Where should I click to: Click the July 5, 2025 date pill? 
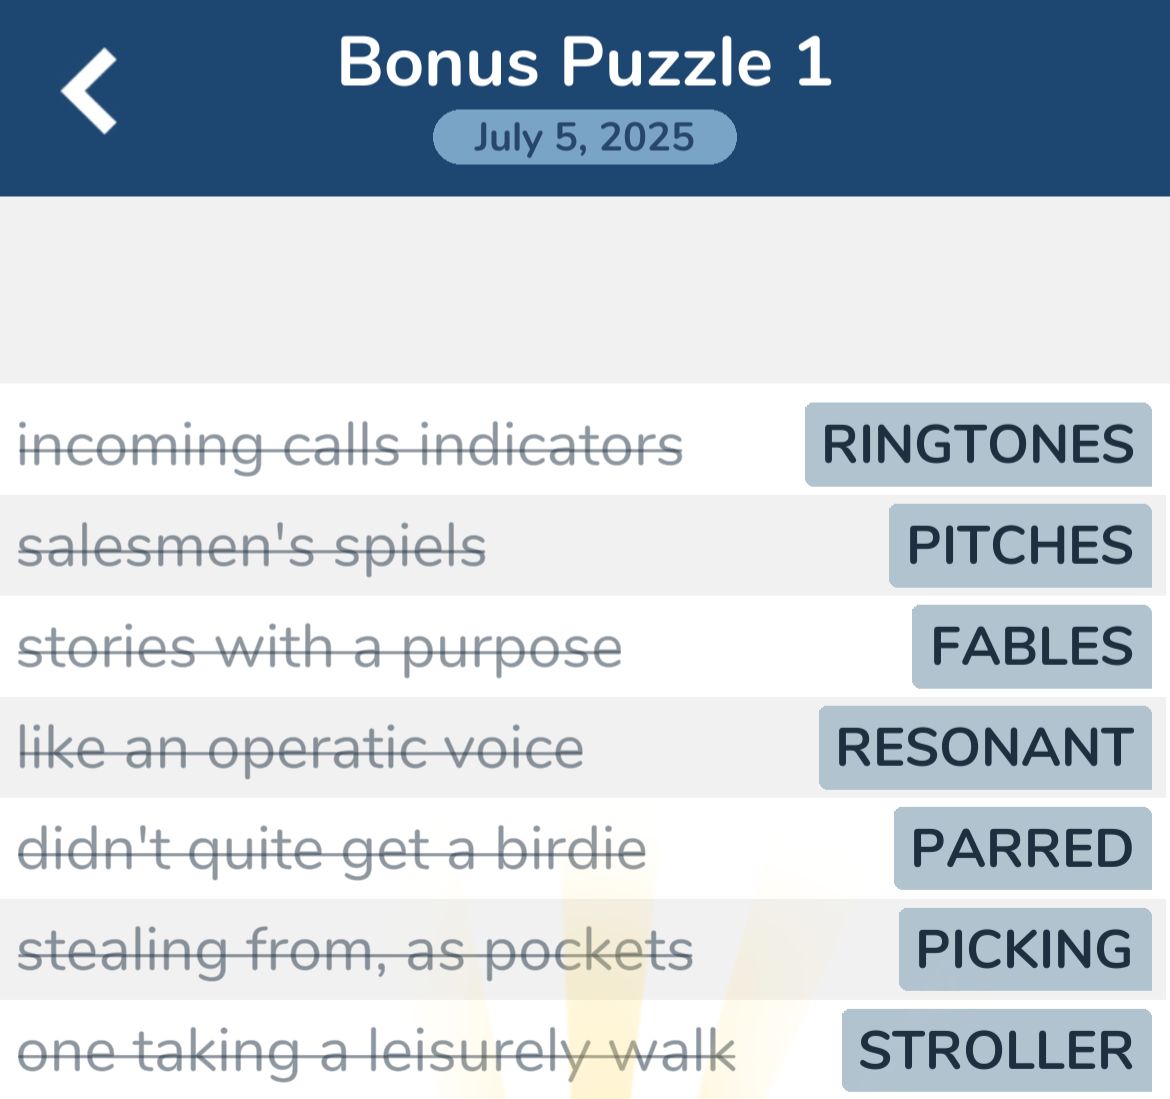point(584,137)
